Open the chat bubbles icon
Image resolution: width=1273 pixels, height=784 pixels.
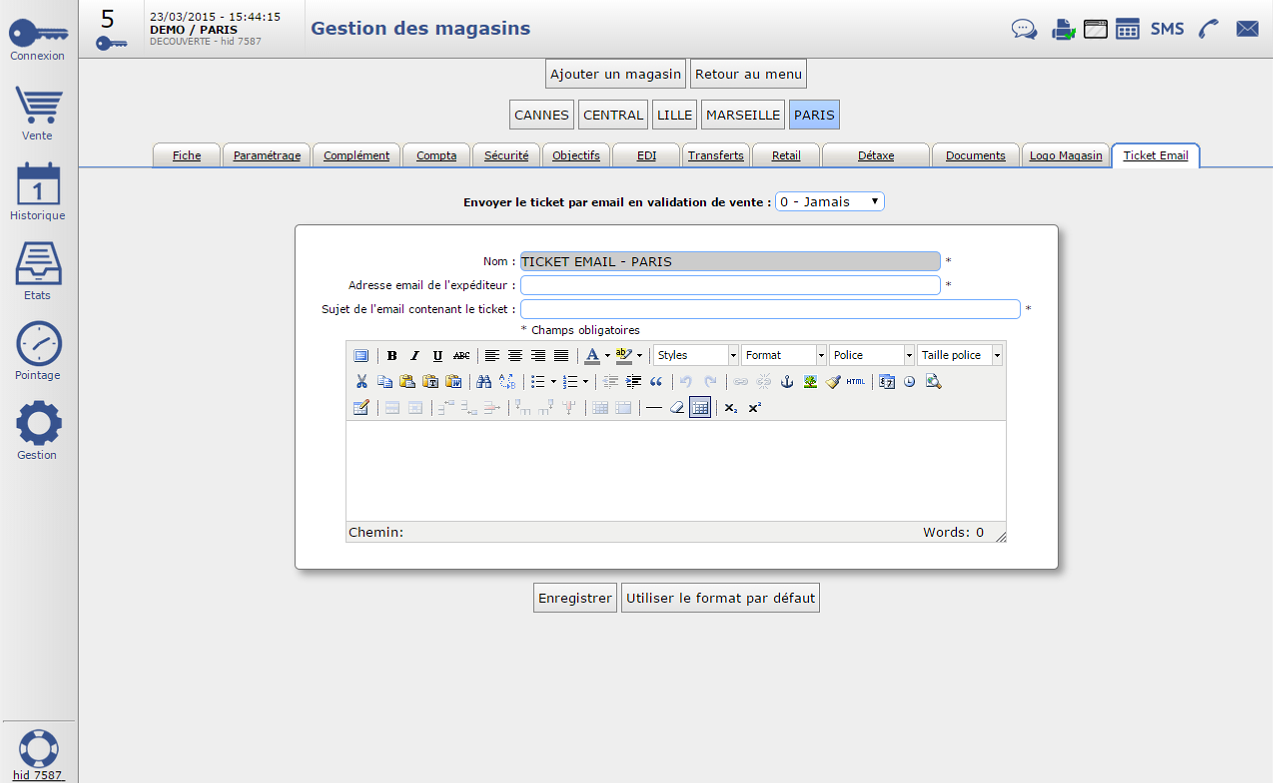point(1024,29)
